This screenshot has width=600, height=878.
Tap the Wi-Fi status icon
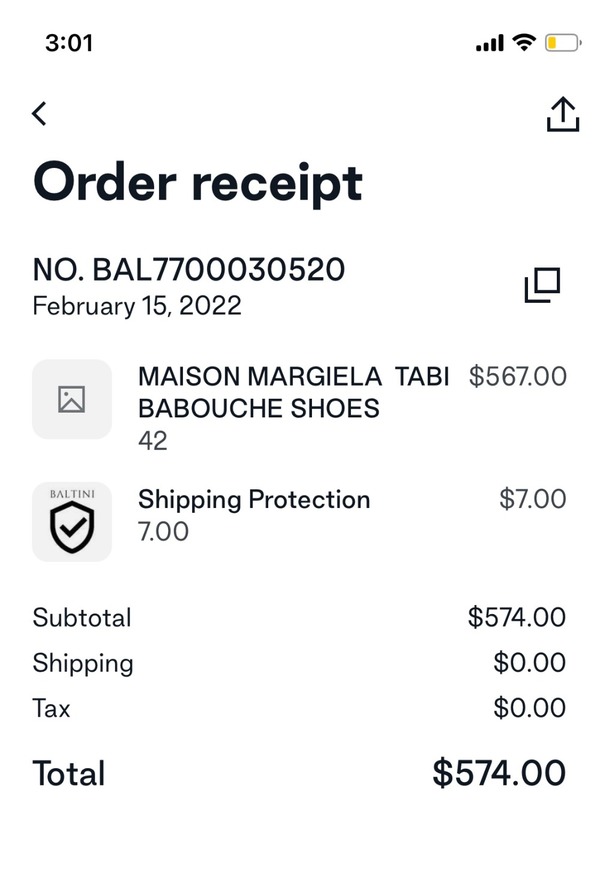523,43
